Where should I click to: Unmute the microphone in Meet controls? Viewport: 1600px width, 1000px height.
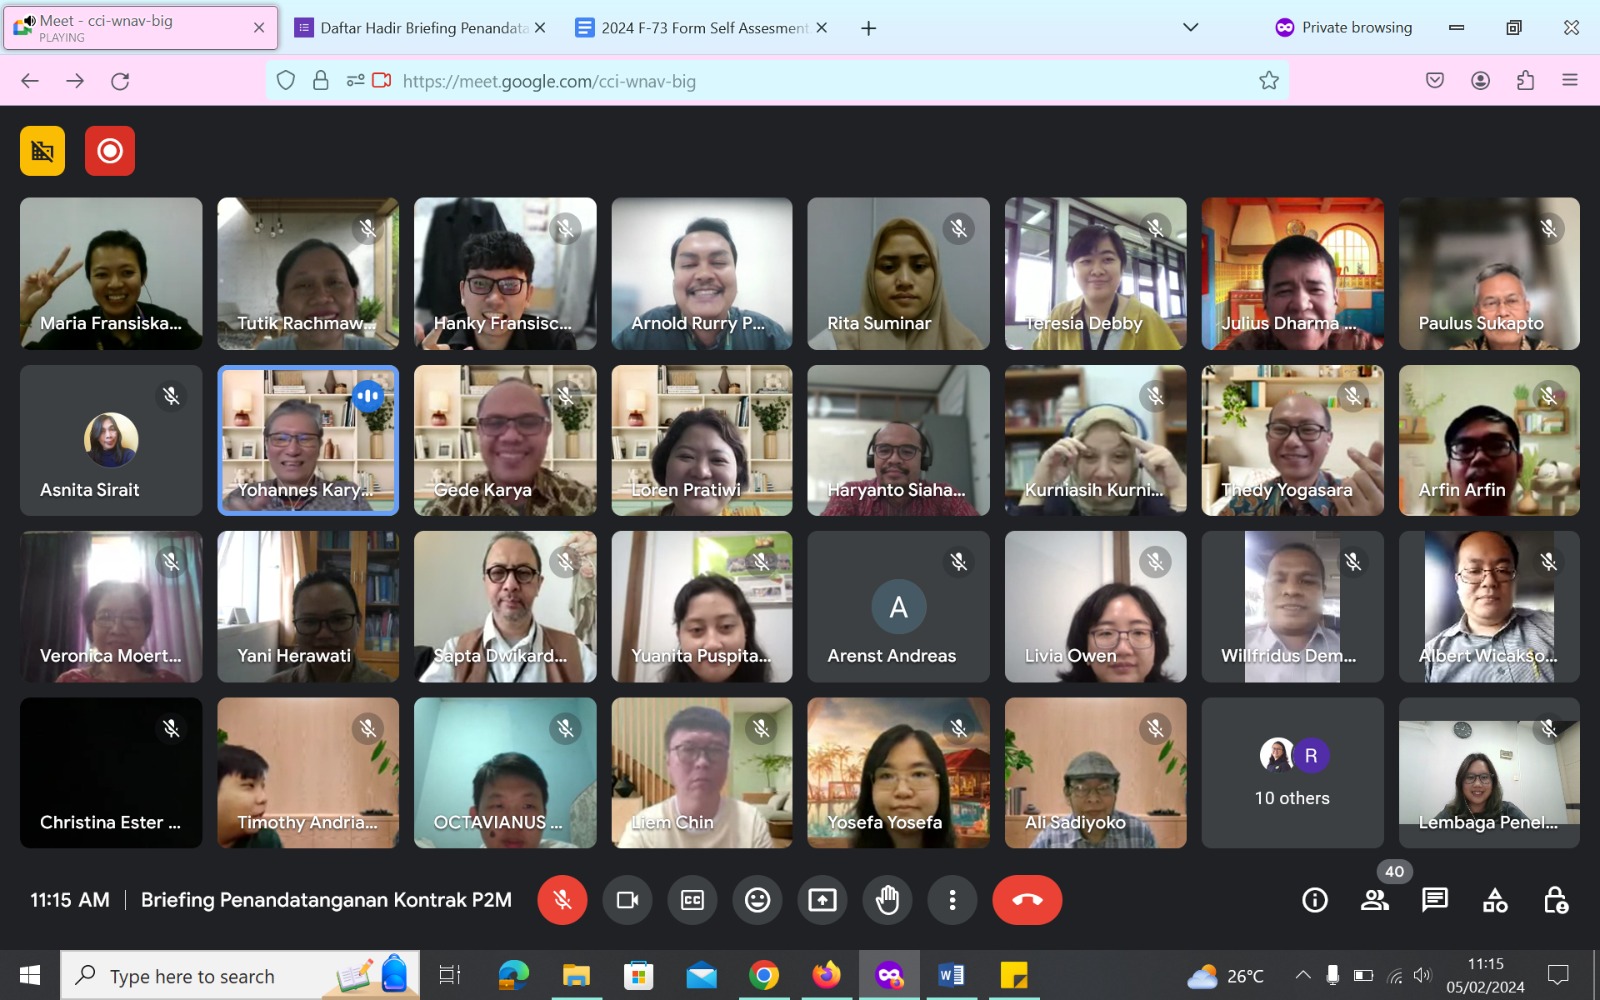[562, 900]
